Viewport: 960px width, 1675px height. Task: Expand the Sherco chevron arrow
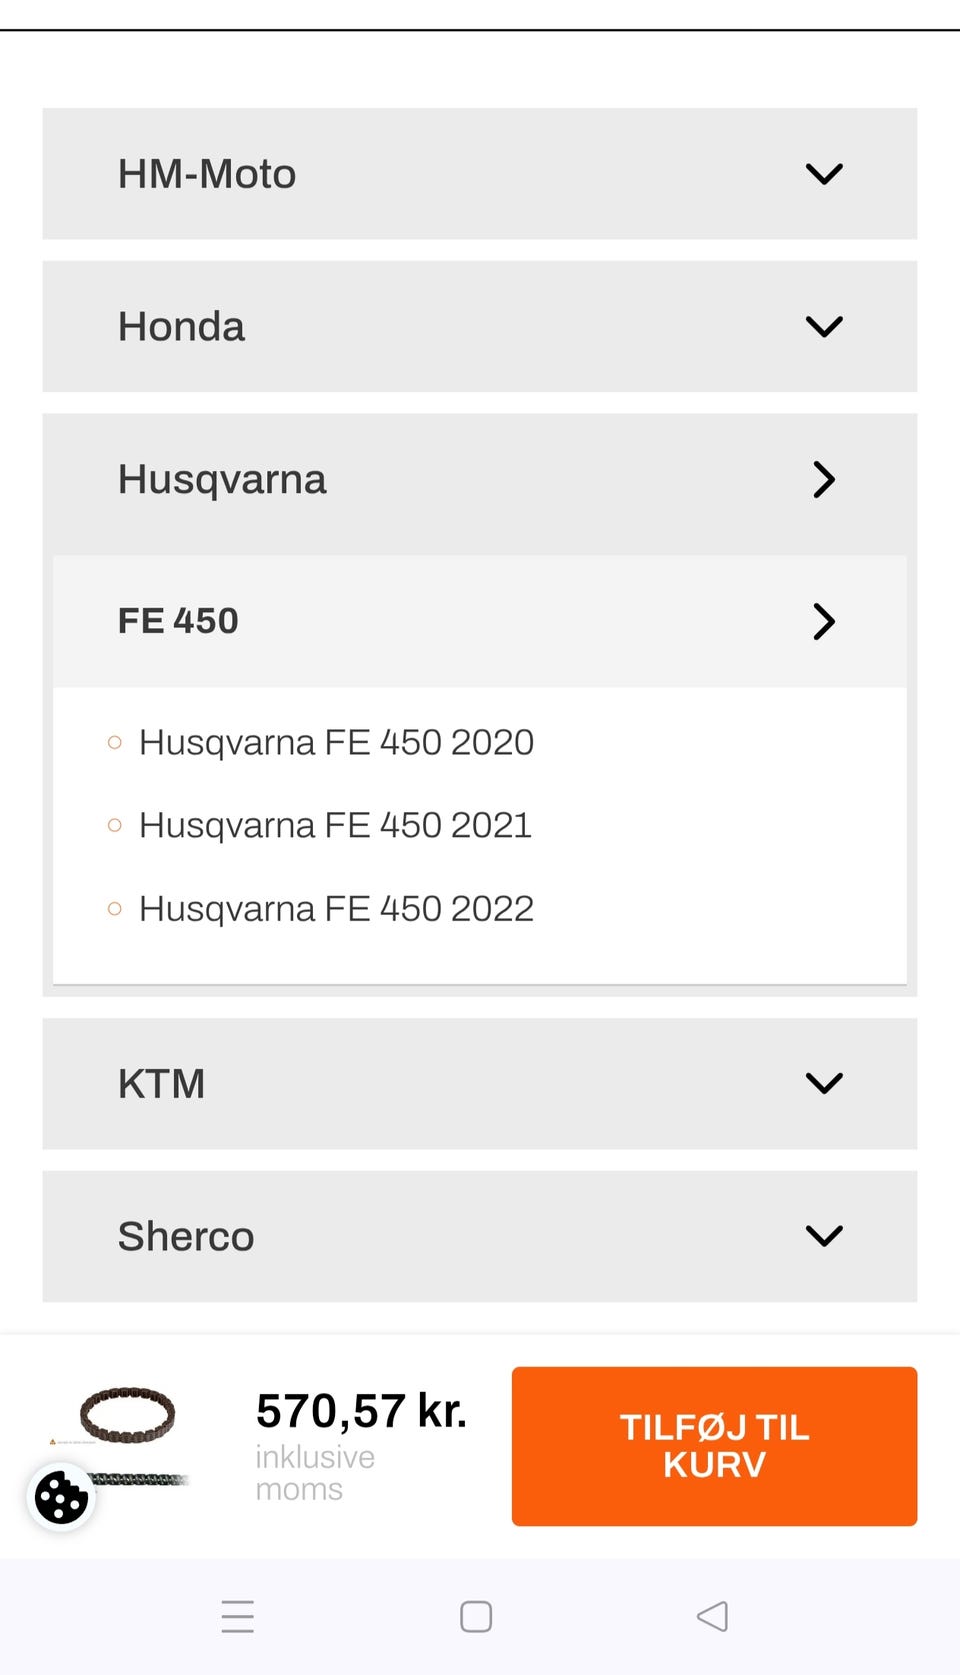click(x=824, y=1236)
